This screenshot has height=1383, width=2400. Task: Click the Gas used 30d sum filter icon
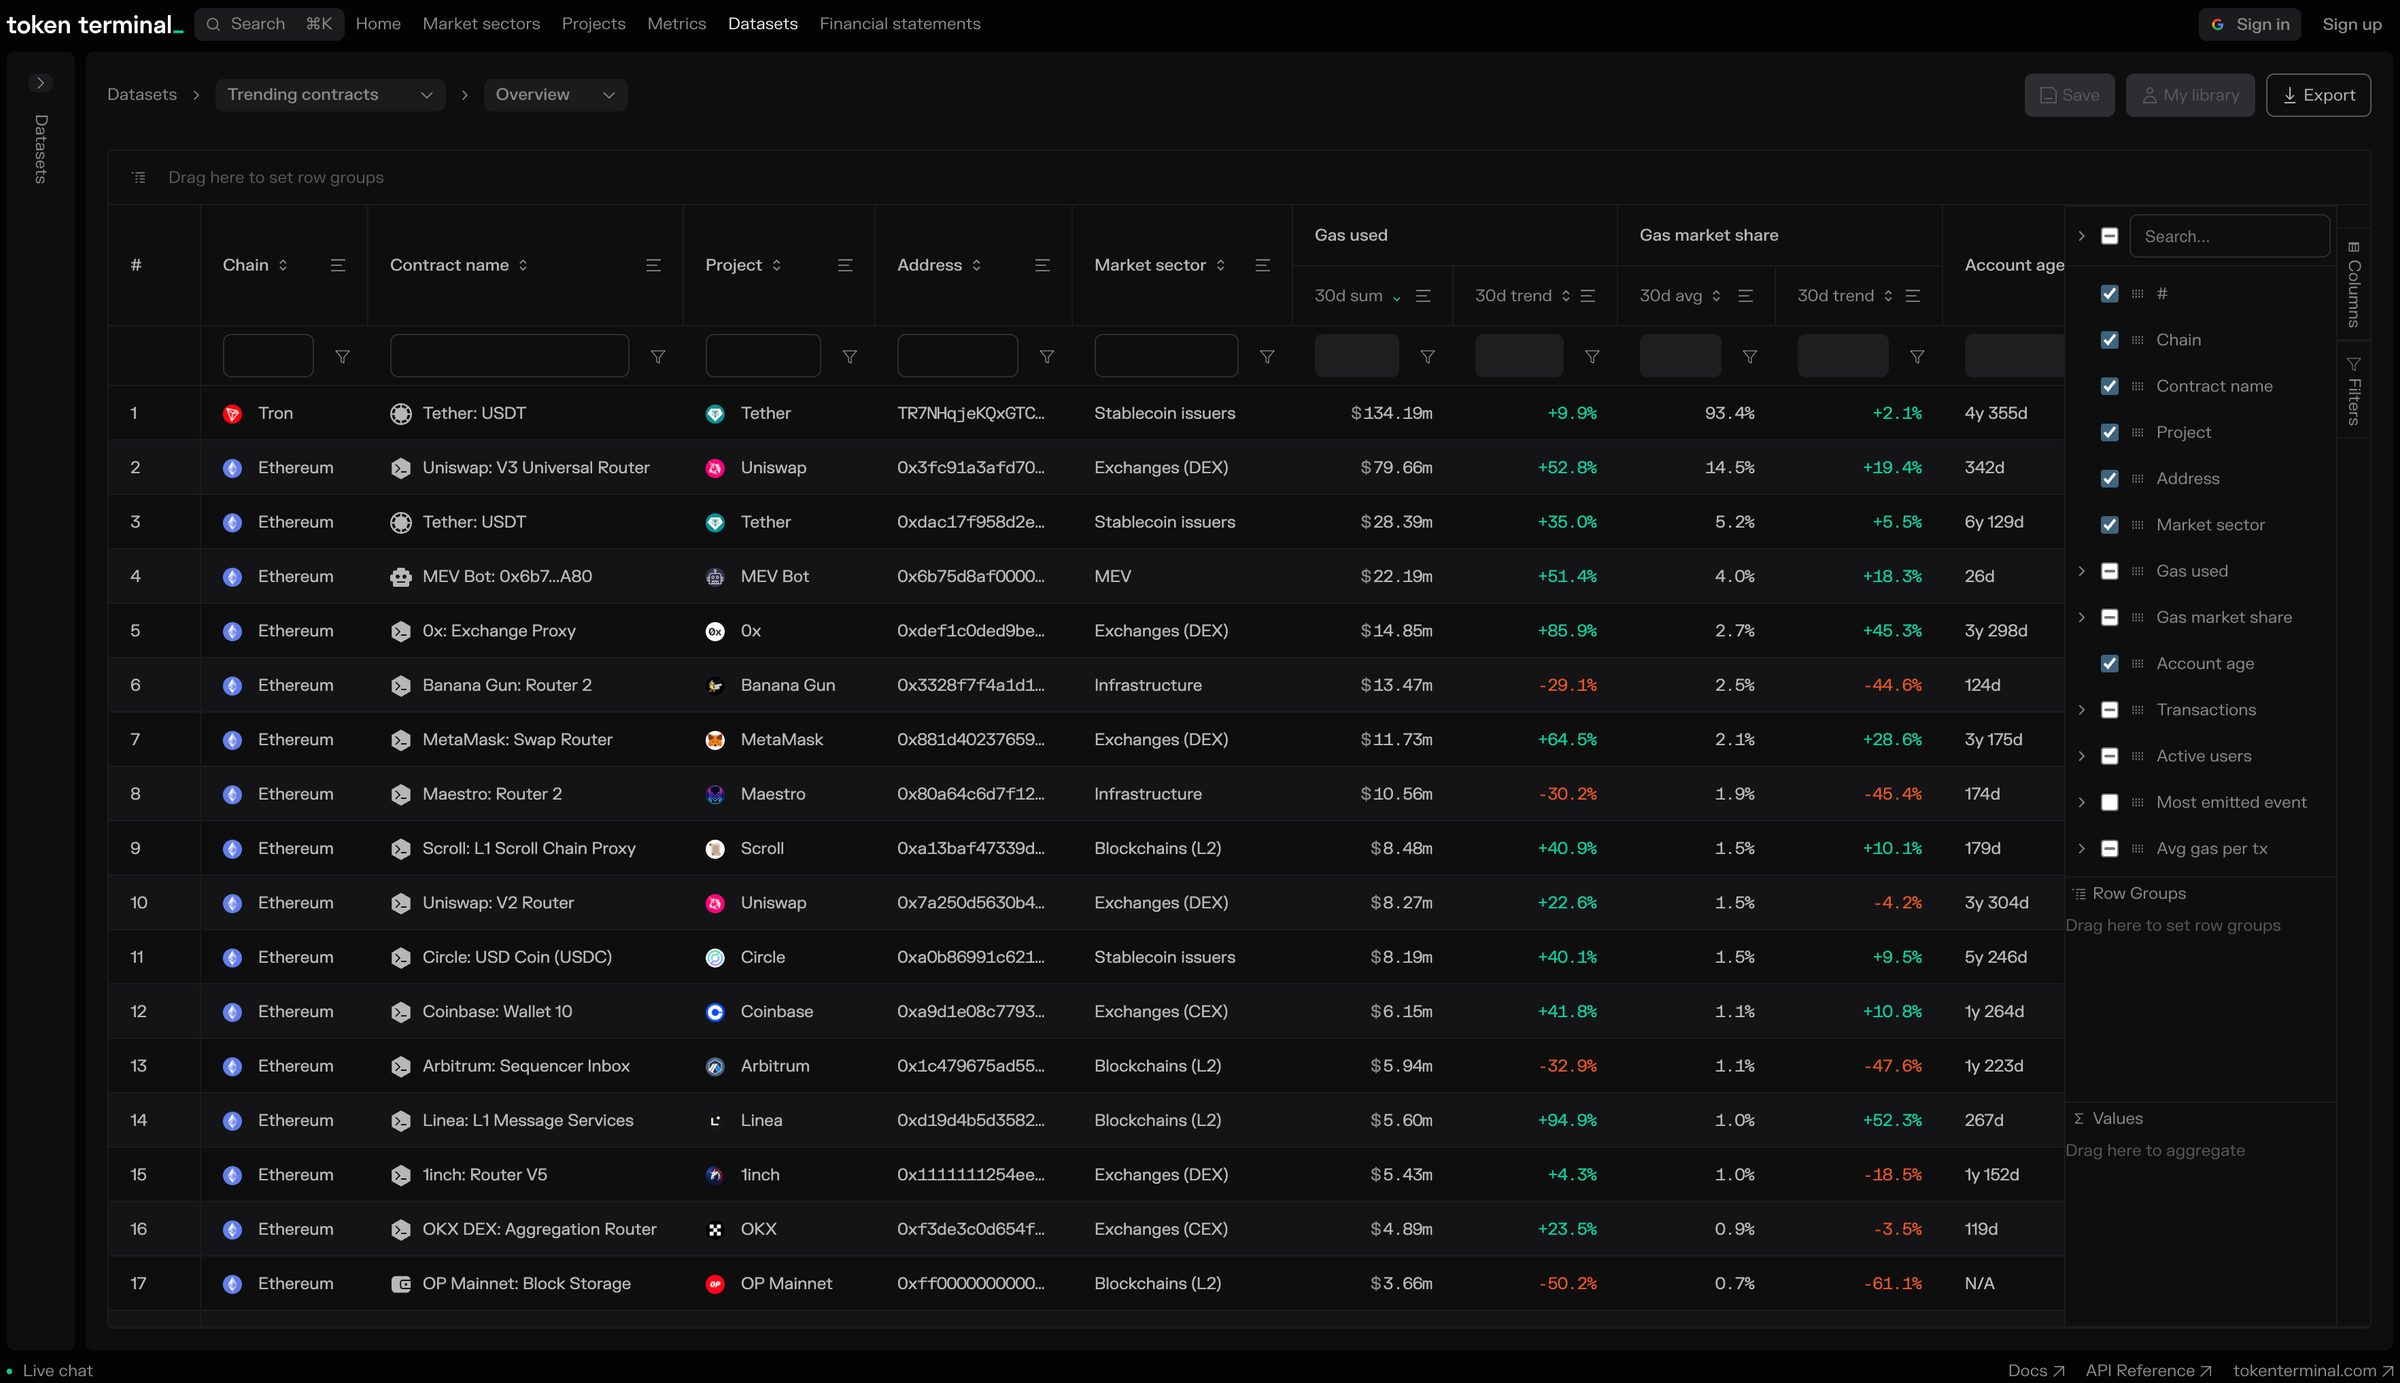click(x=1427, y=357)
